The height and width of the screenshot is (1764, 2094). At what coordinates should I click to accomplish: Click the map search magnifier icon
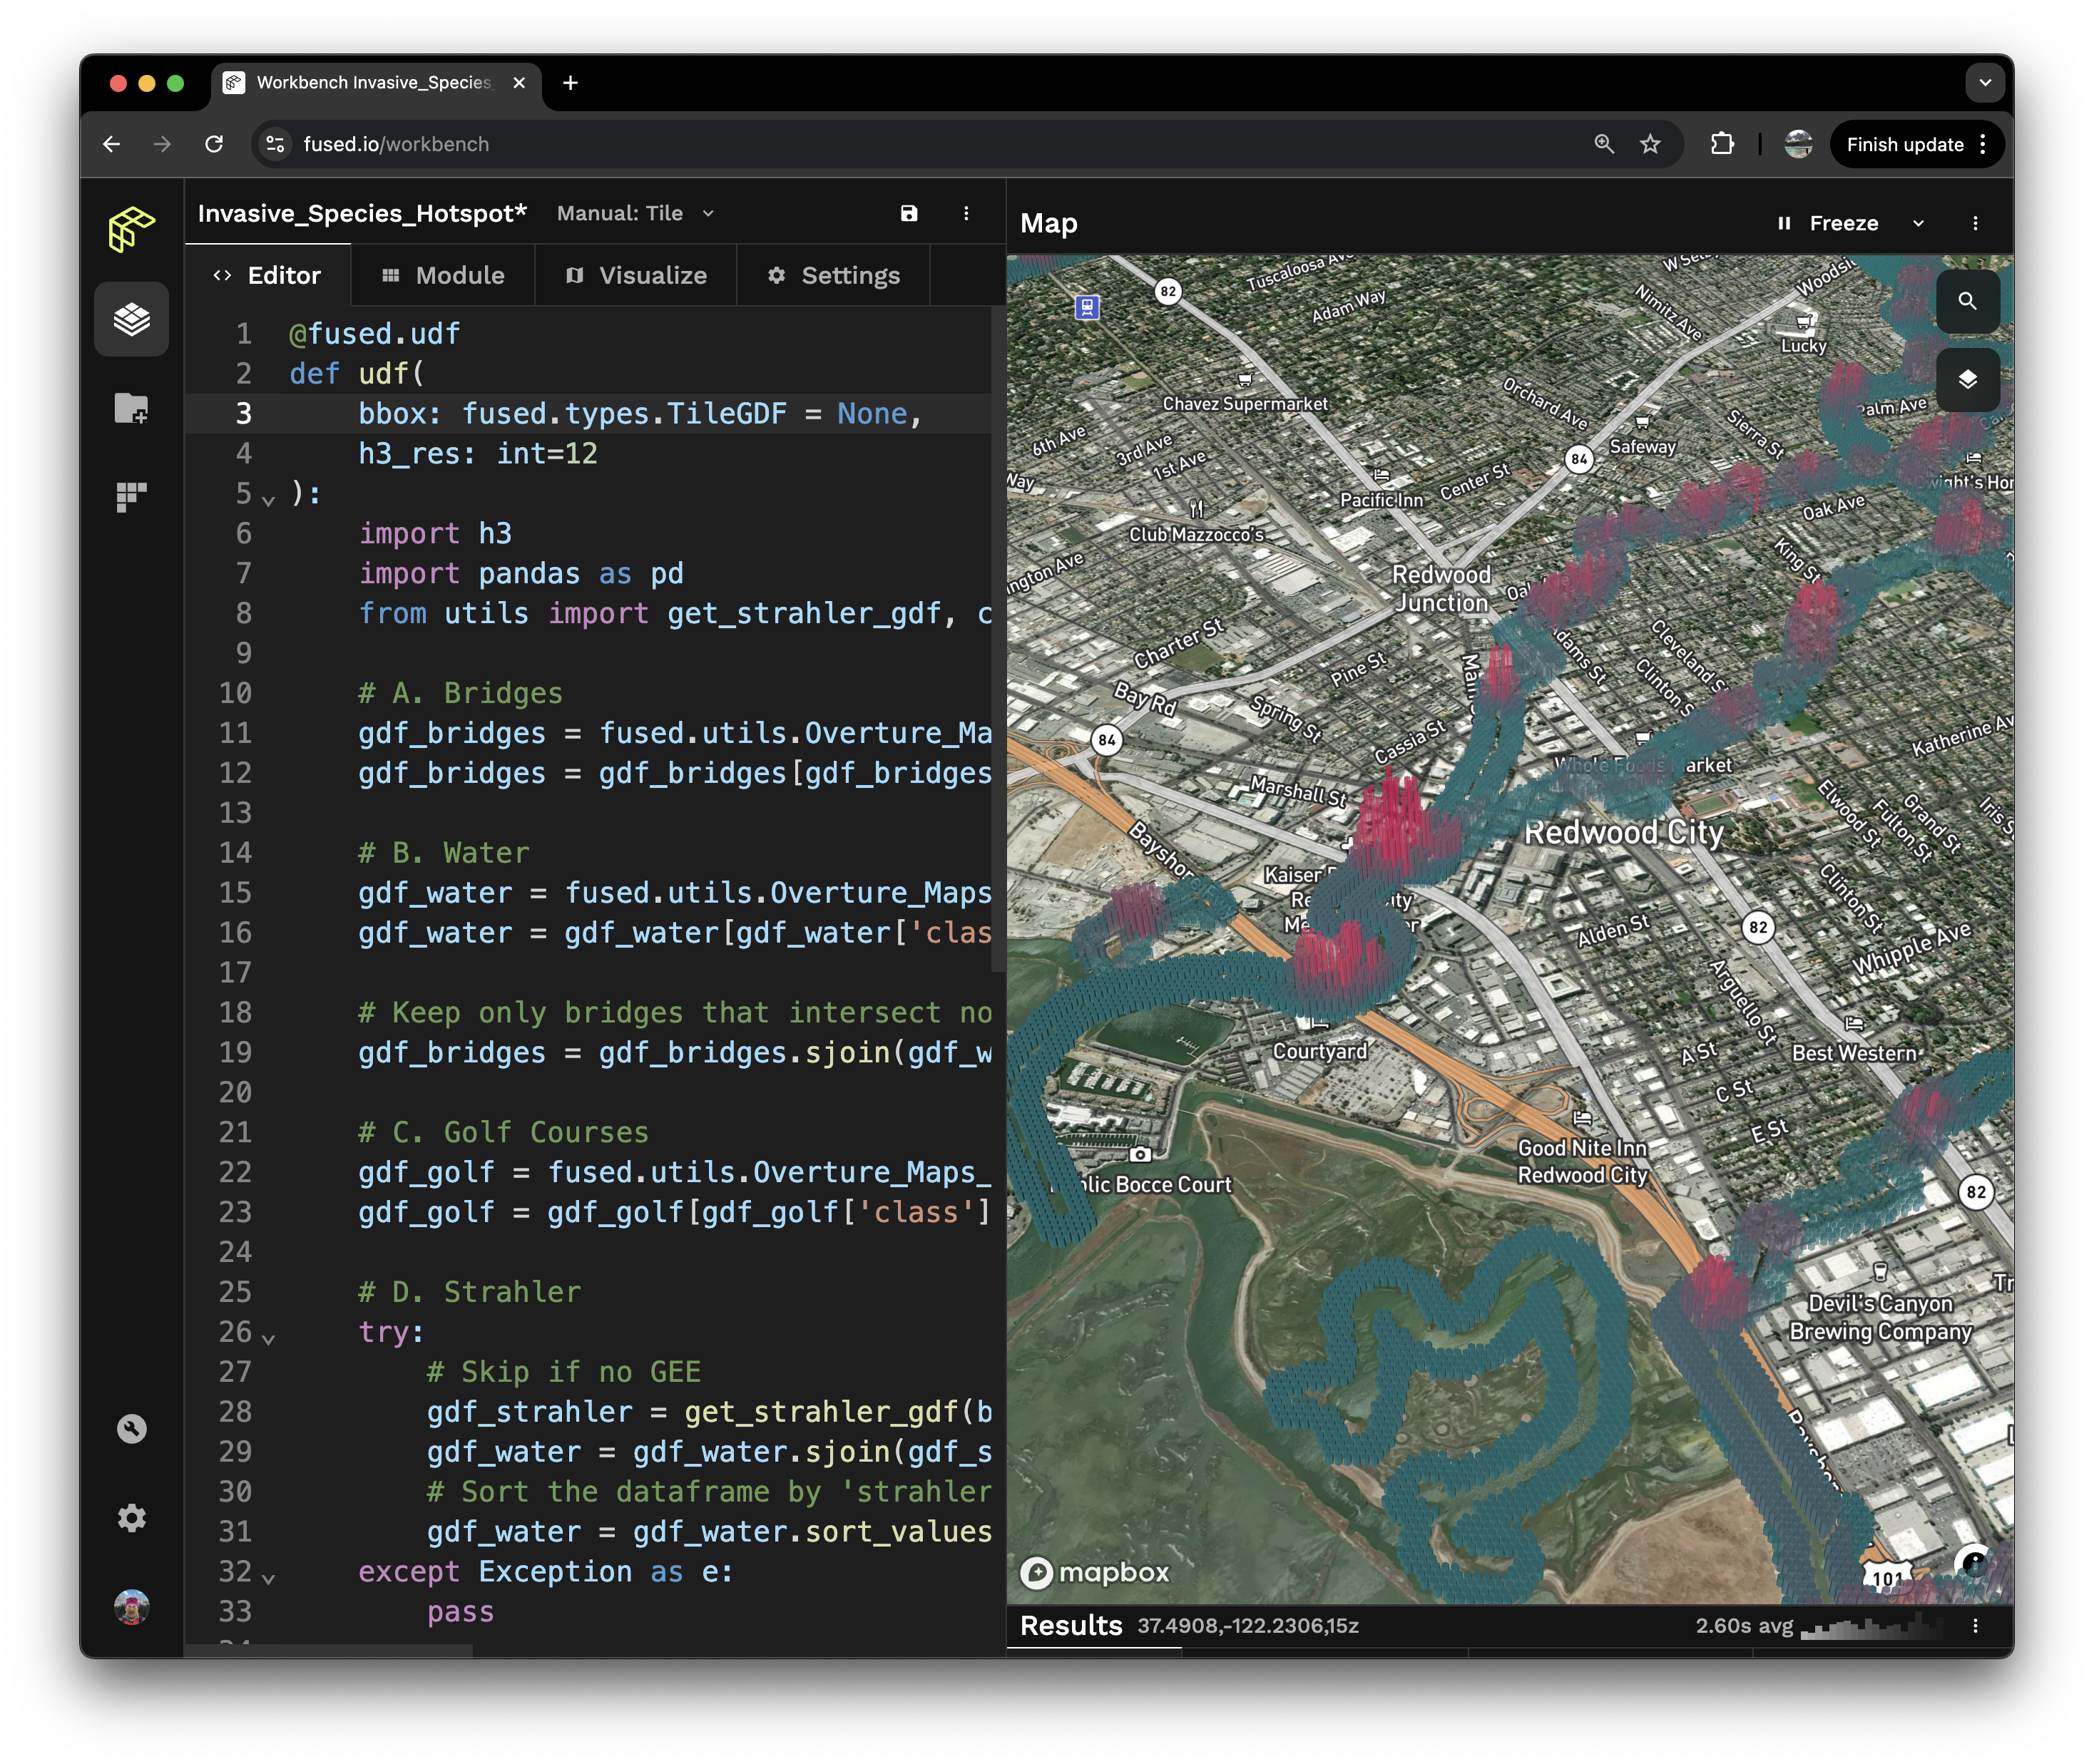click(x=1966, y=301)
